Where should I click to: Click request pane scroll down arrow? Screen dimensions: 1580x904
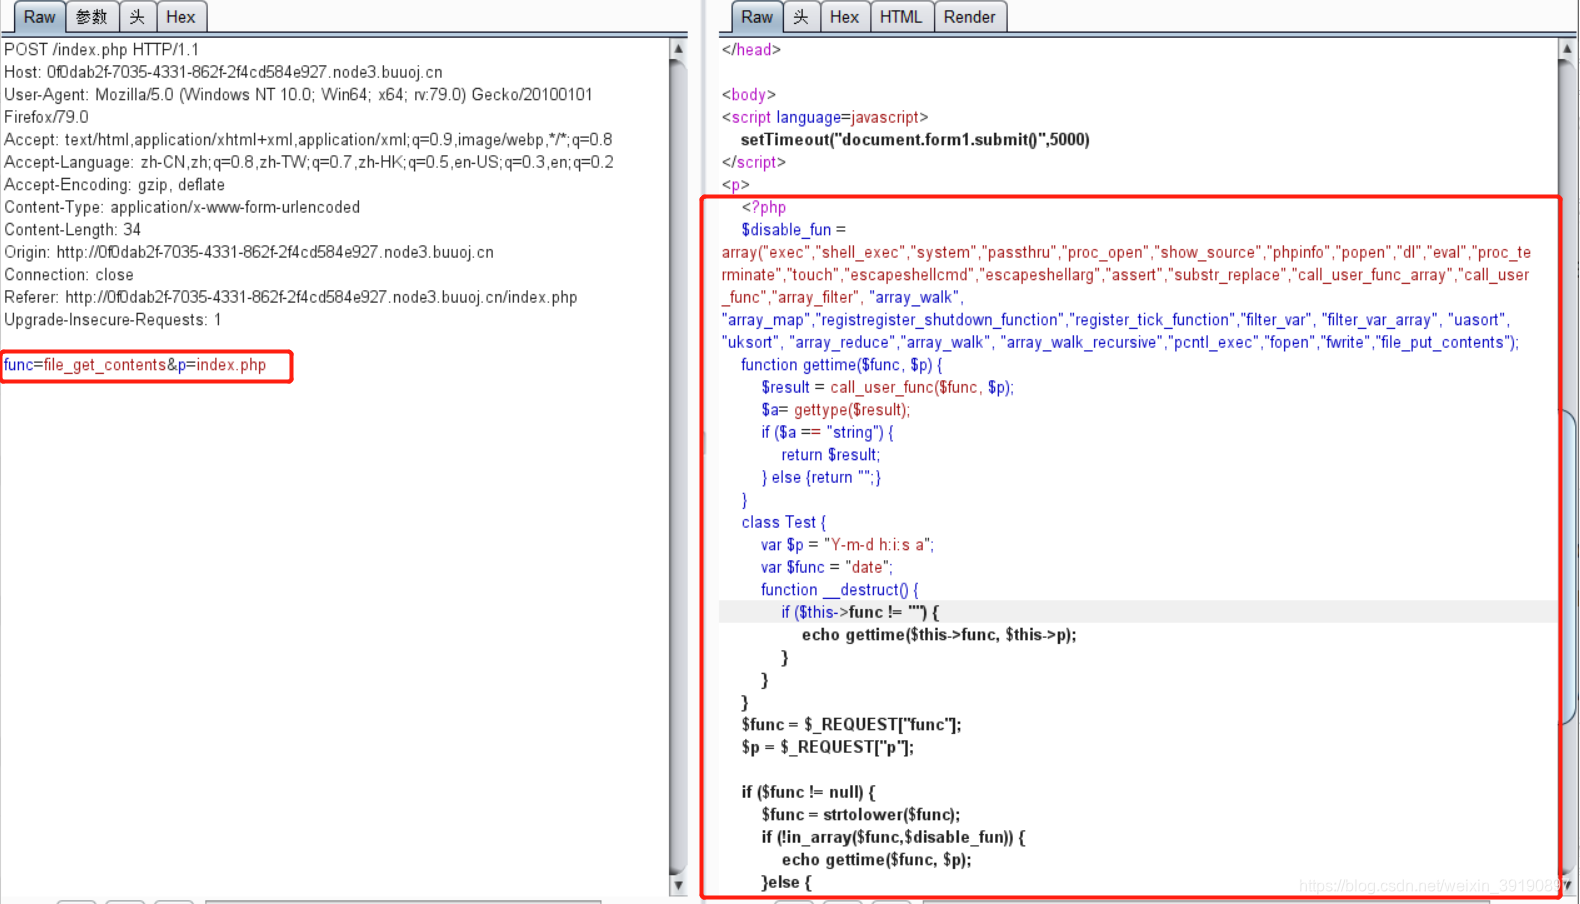[x=678, y=885]
